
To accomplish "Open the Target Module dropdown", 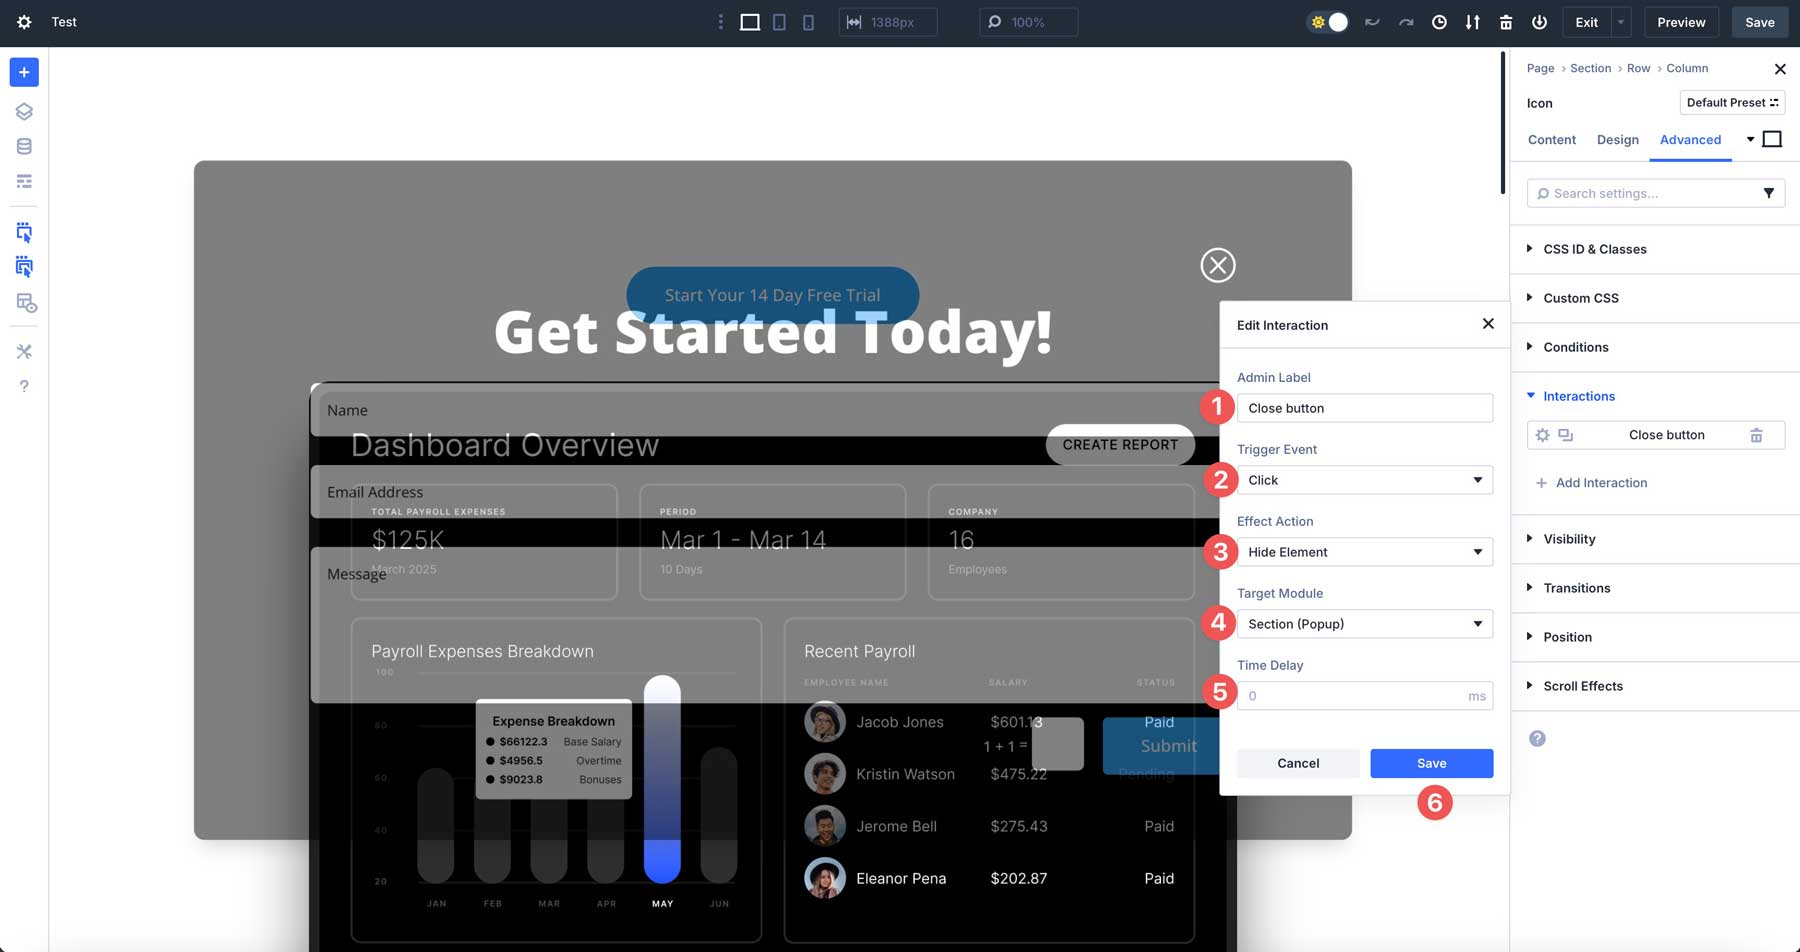I will pyautogui.click(x=1364, y=623).
